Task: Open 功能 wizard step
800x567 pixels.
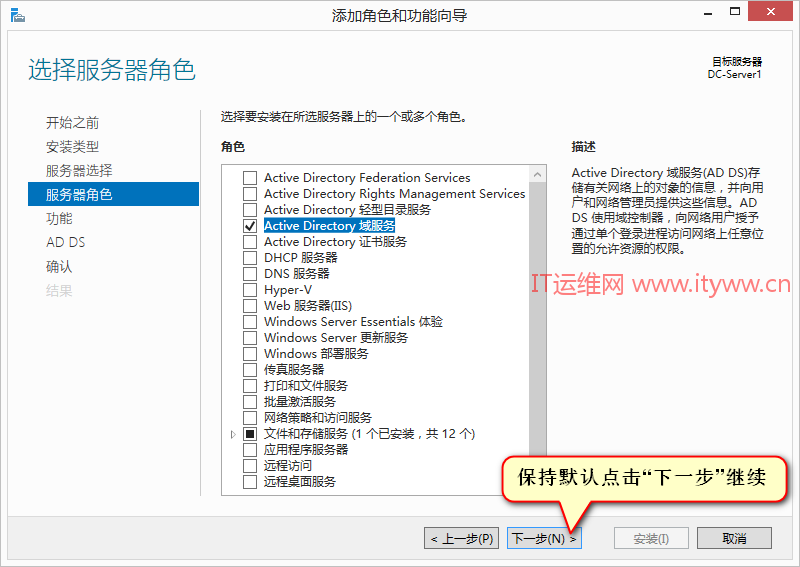Action: pyautogui.click(x=59, y=218)
